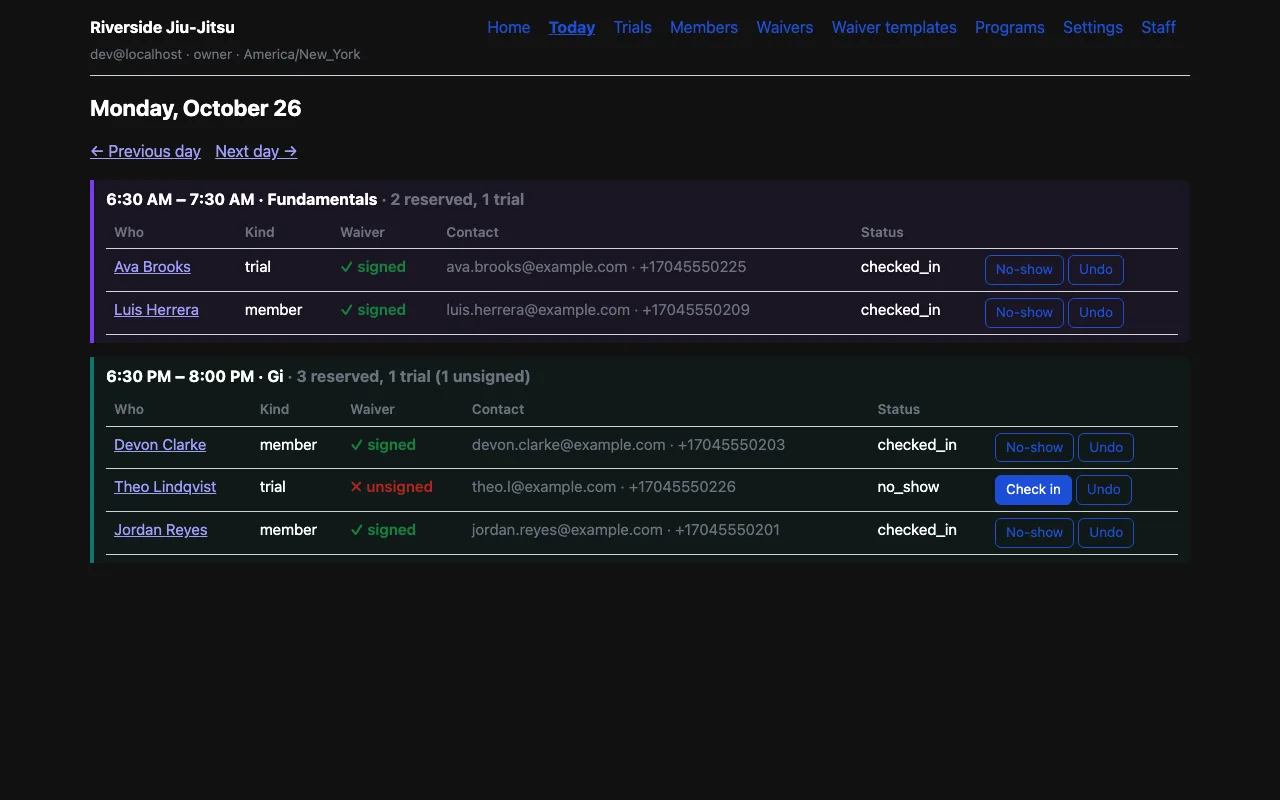Open Luis Herrera's profile
This screenshot has height=800, width=1280.
(156, 310)
